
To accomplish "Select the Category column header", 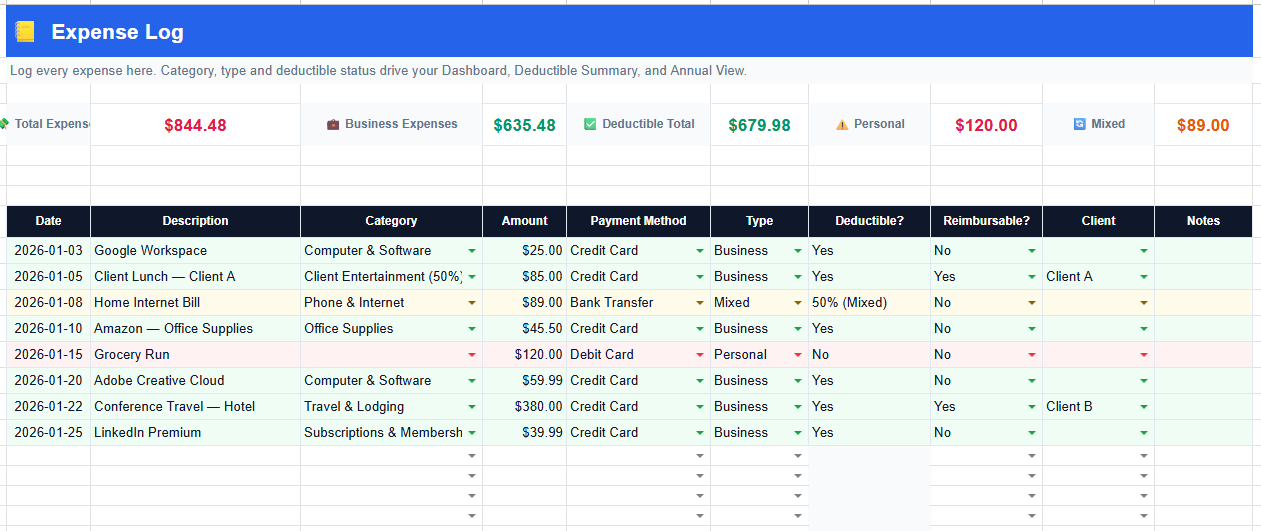I will tap(391, 221).
